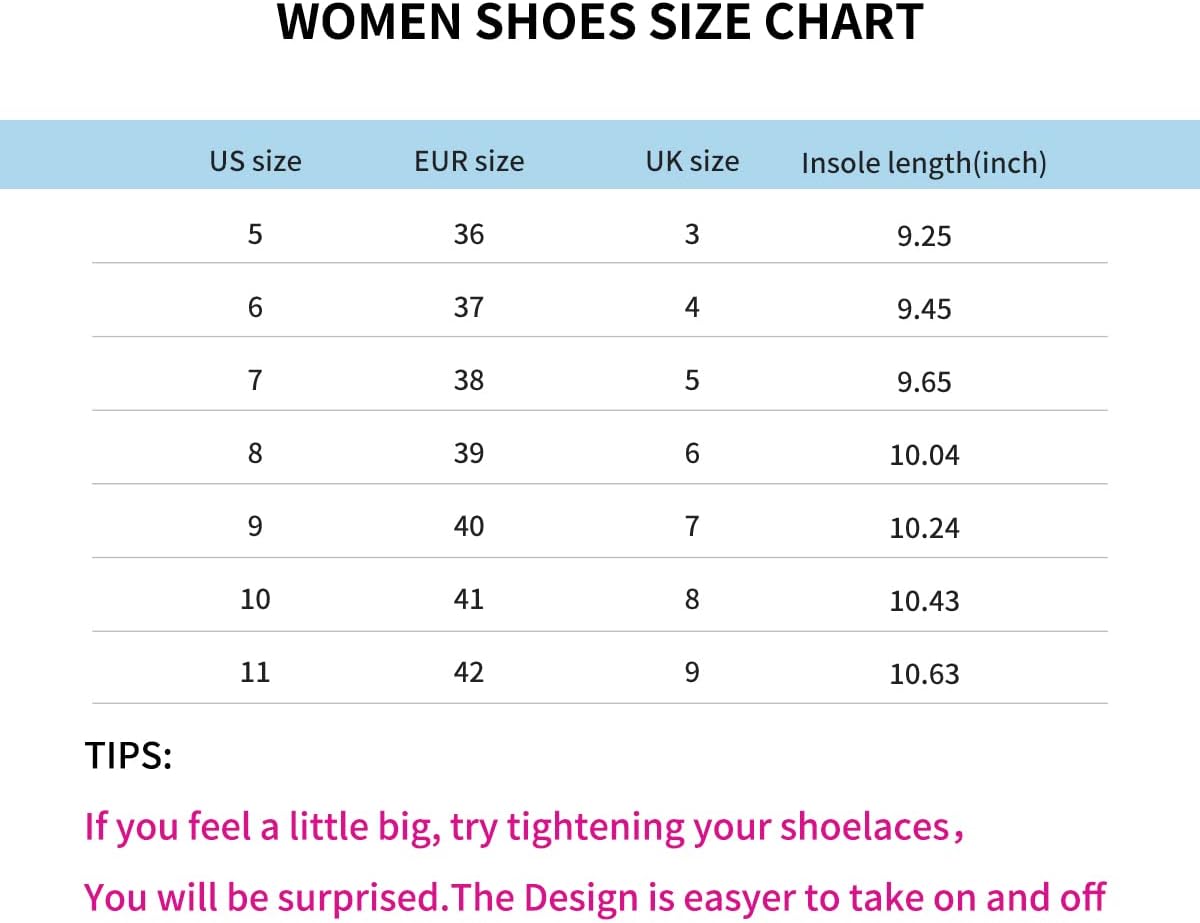Viewport: 1200px width, 923px height.
Task: Select US size 5 cell
Action: [255, 234]
